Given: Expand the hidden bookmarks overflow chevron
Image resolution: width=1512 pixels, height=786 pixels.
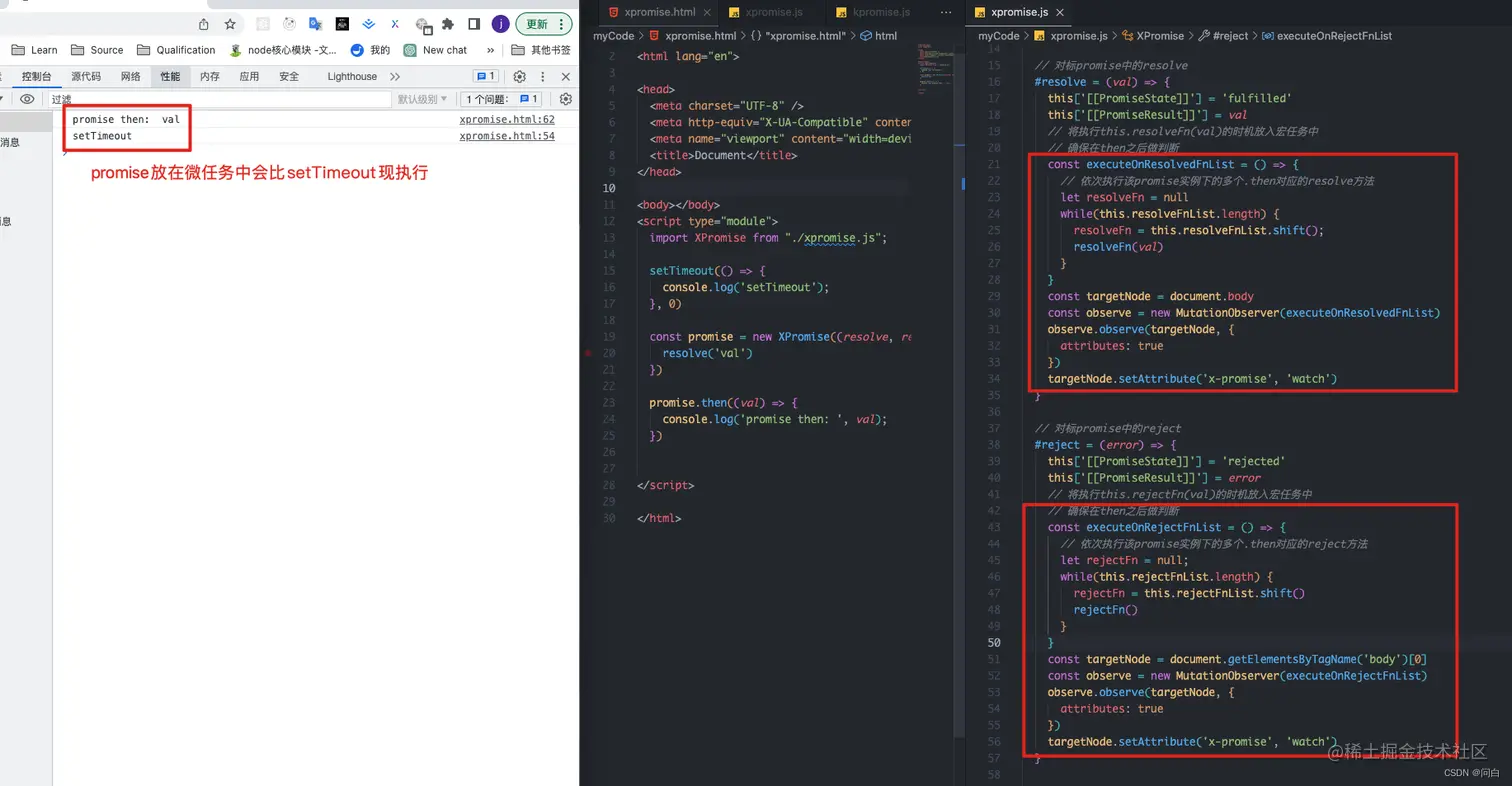Looking at the screenshot, I should click(491, 50).
